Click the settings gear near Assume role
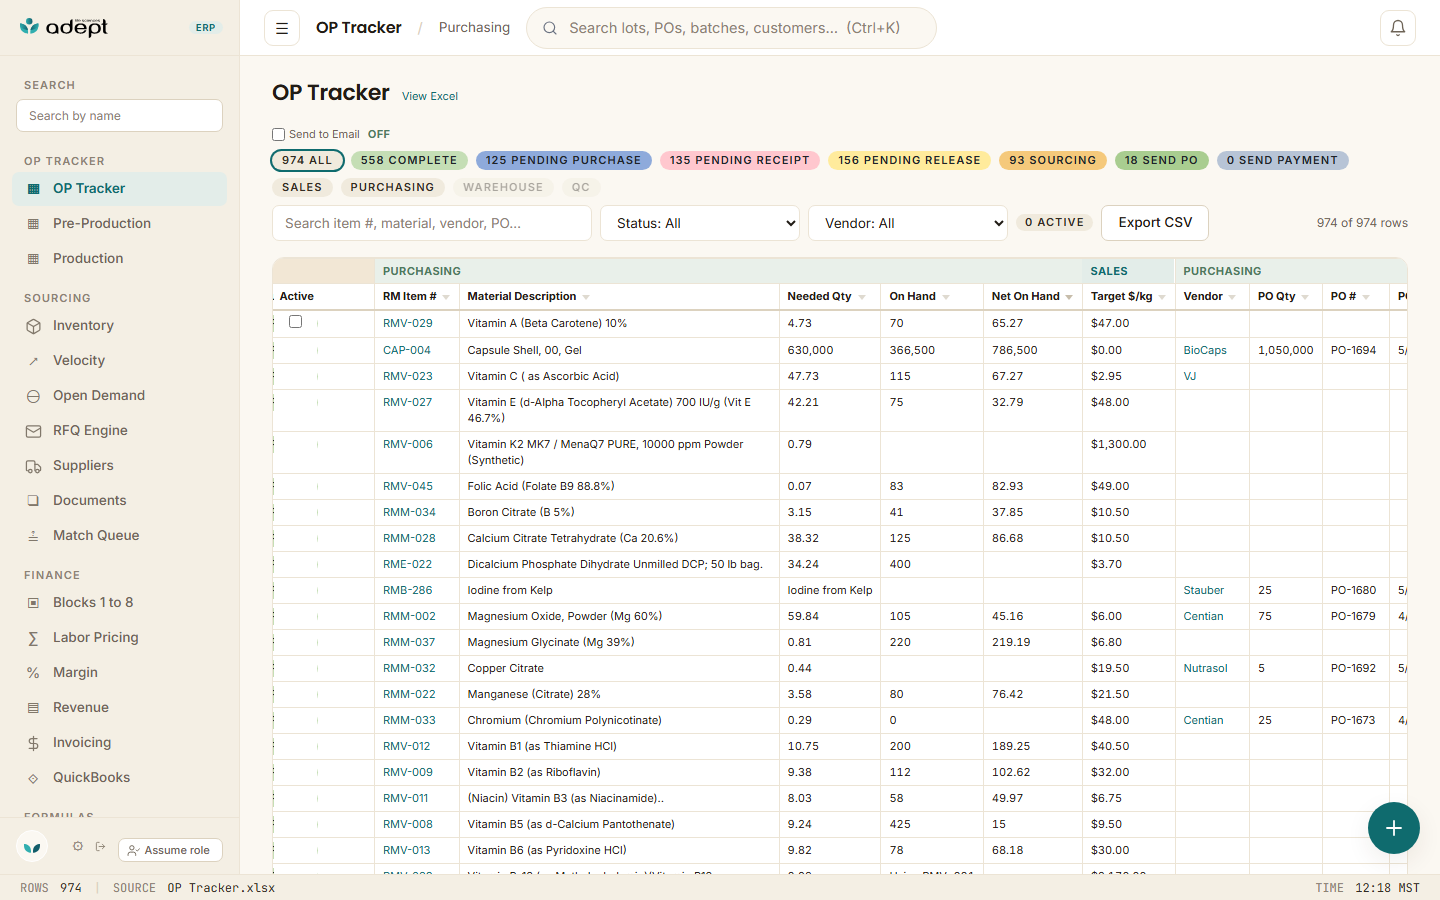Viewport: 1440px width, 900px height. tap(78, 846)
